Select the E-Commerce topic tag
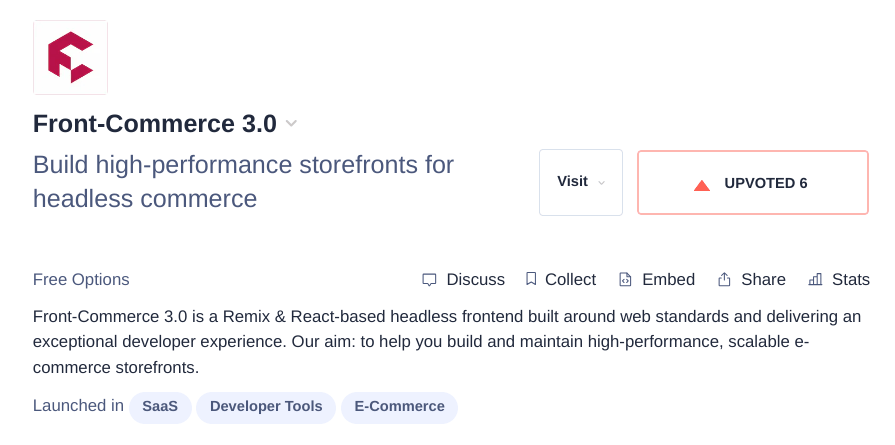The width and height of the screenshot is (895, 445). coord(400,407)
